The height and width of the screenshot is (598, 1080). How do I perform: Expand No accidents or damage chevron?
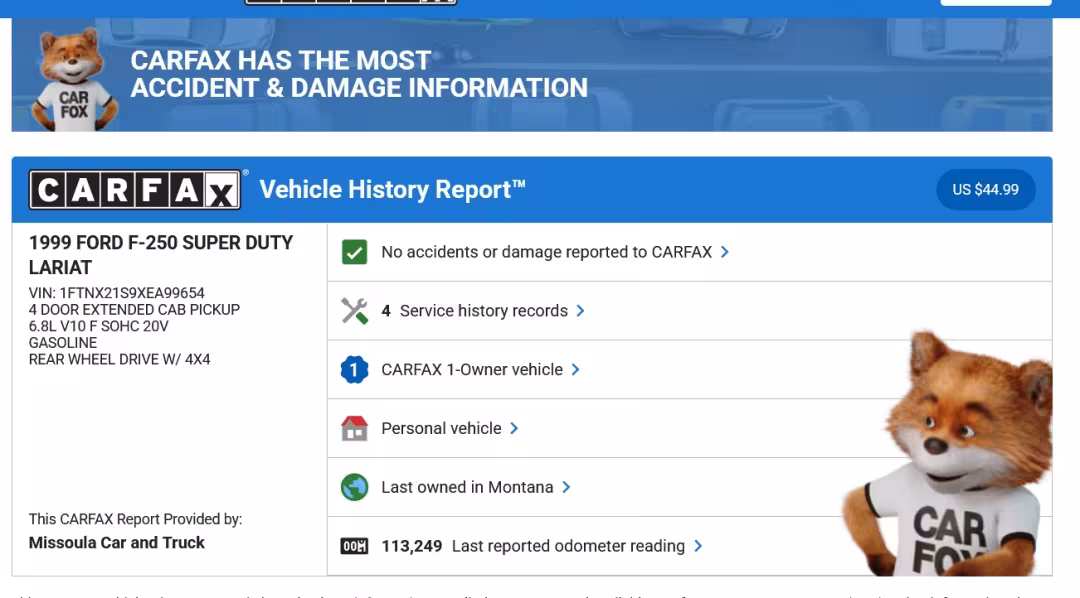(725, 252)
